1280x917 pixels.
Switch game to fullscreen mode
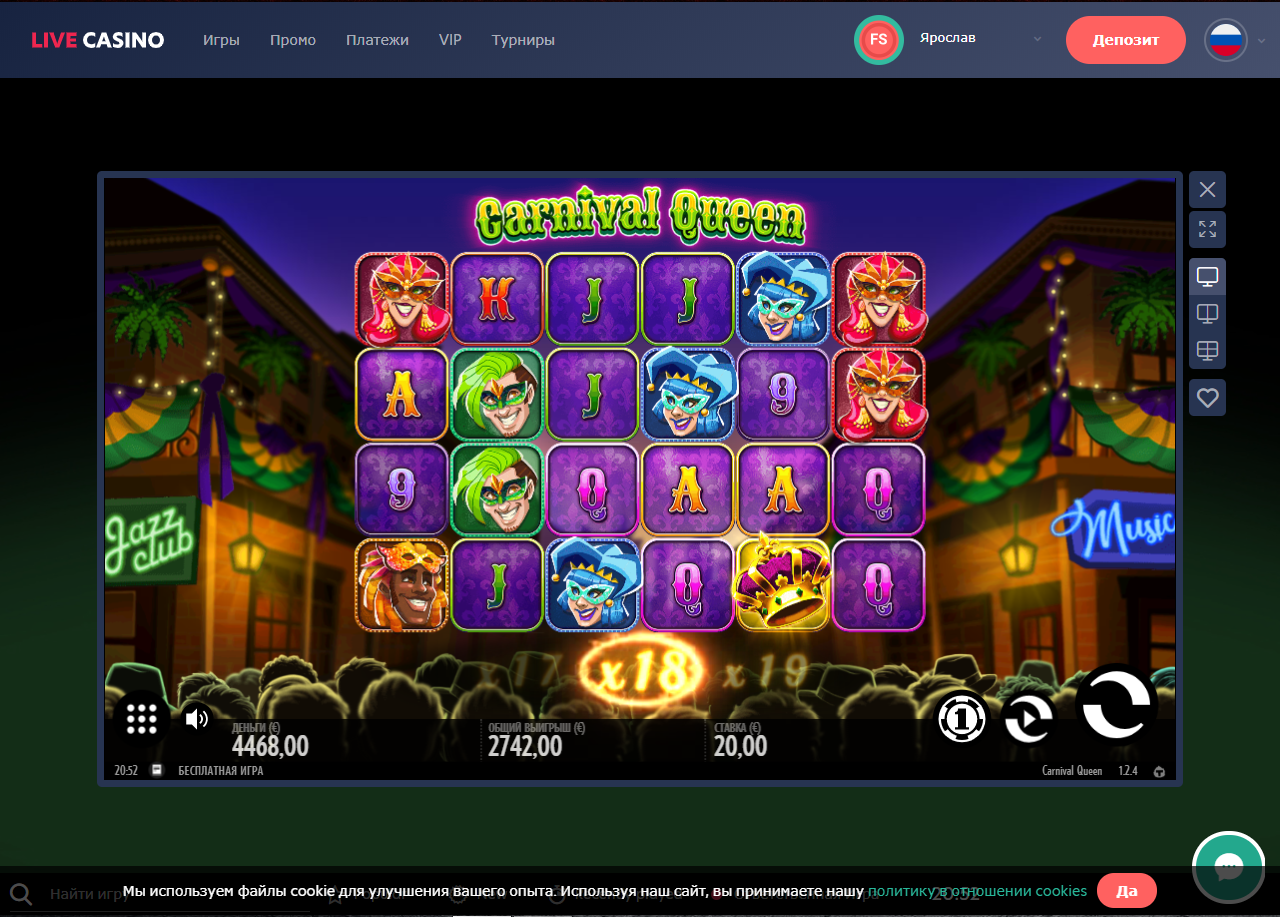1207,229
